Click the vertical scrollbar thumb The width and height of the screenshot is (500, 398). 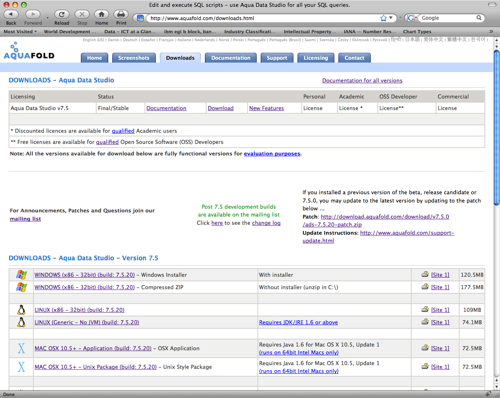click(x=496, y=128)
